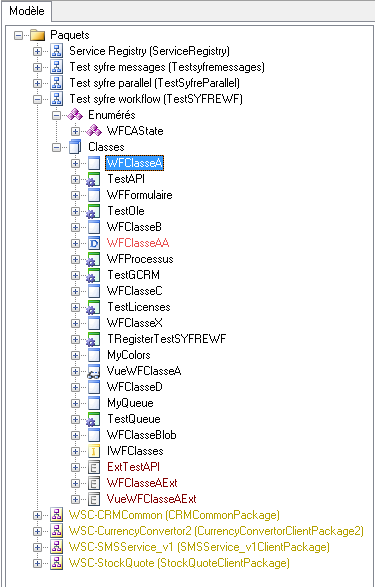Screen dimensions: 375x587
Task: Select the WFClasseA label
Action: (135, 163)
